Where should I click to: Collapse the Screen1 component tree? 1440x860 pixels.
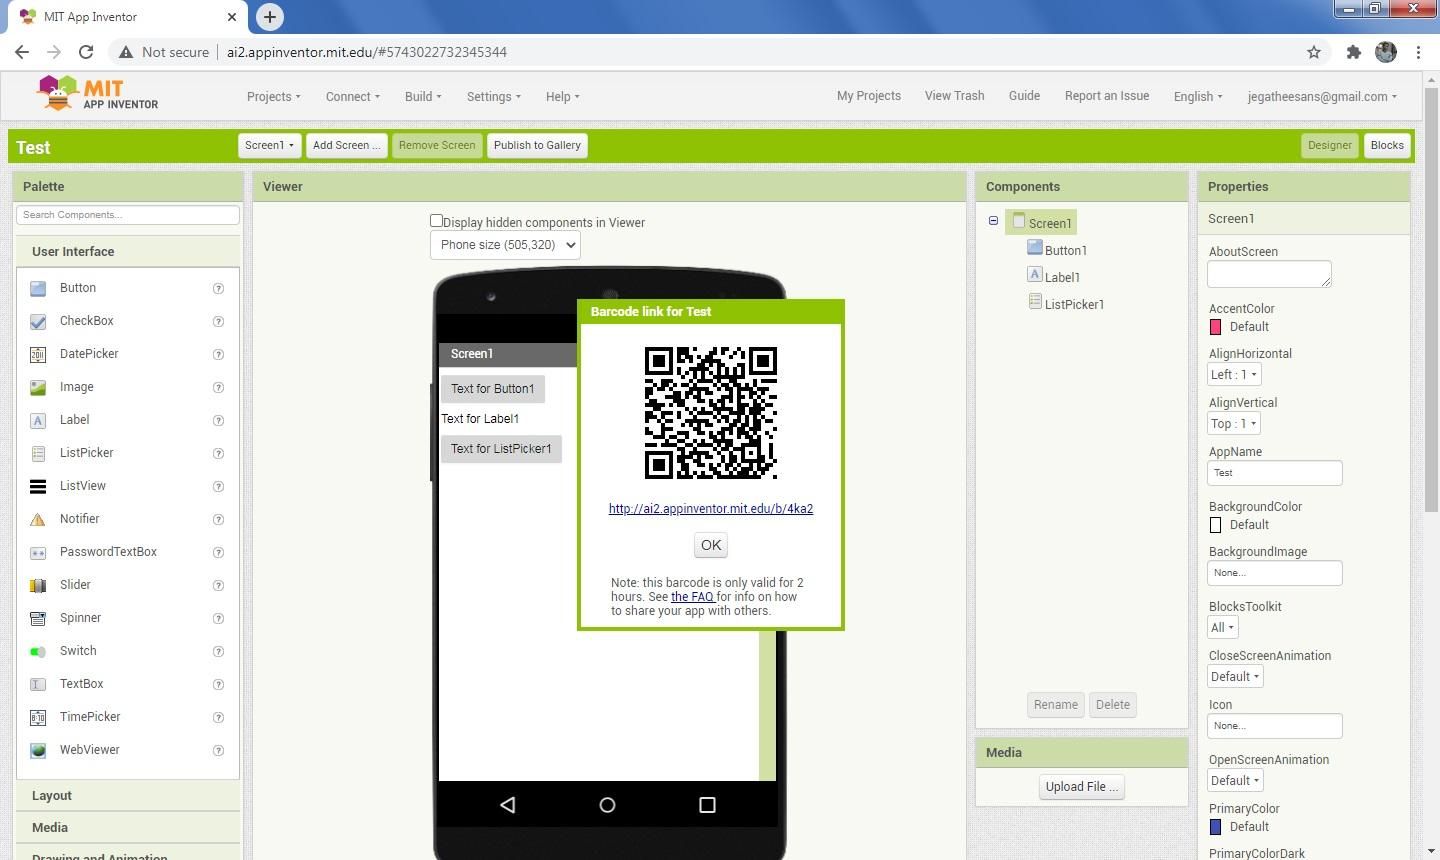pos(993,220)
